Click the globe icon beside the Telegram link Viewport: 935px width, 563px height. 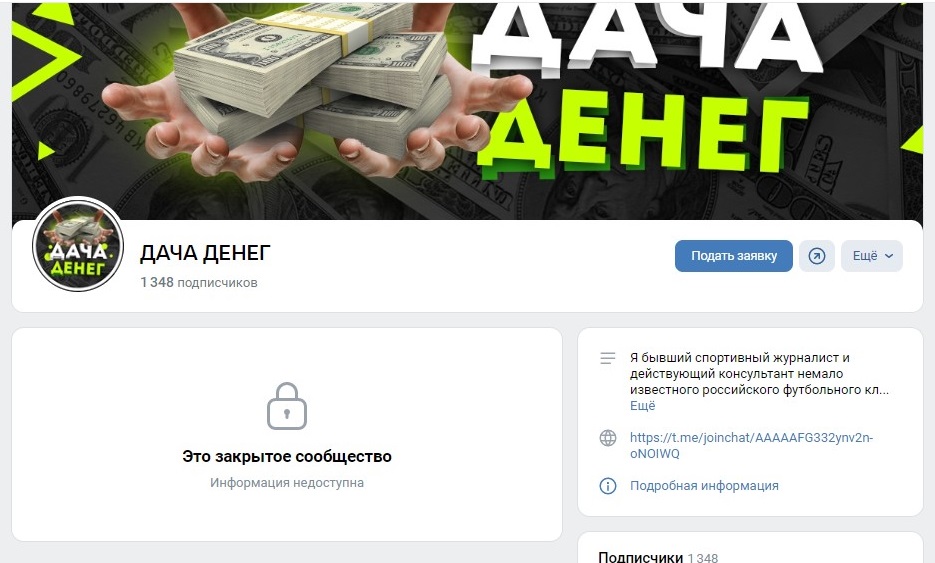pos(608,438)
